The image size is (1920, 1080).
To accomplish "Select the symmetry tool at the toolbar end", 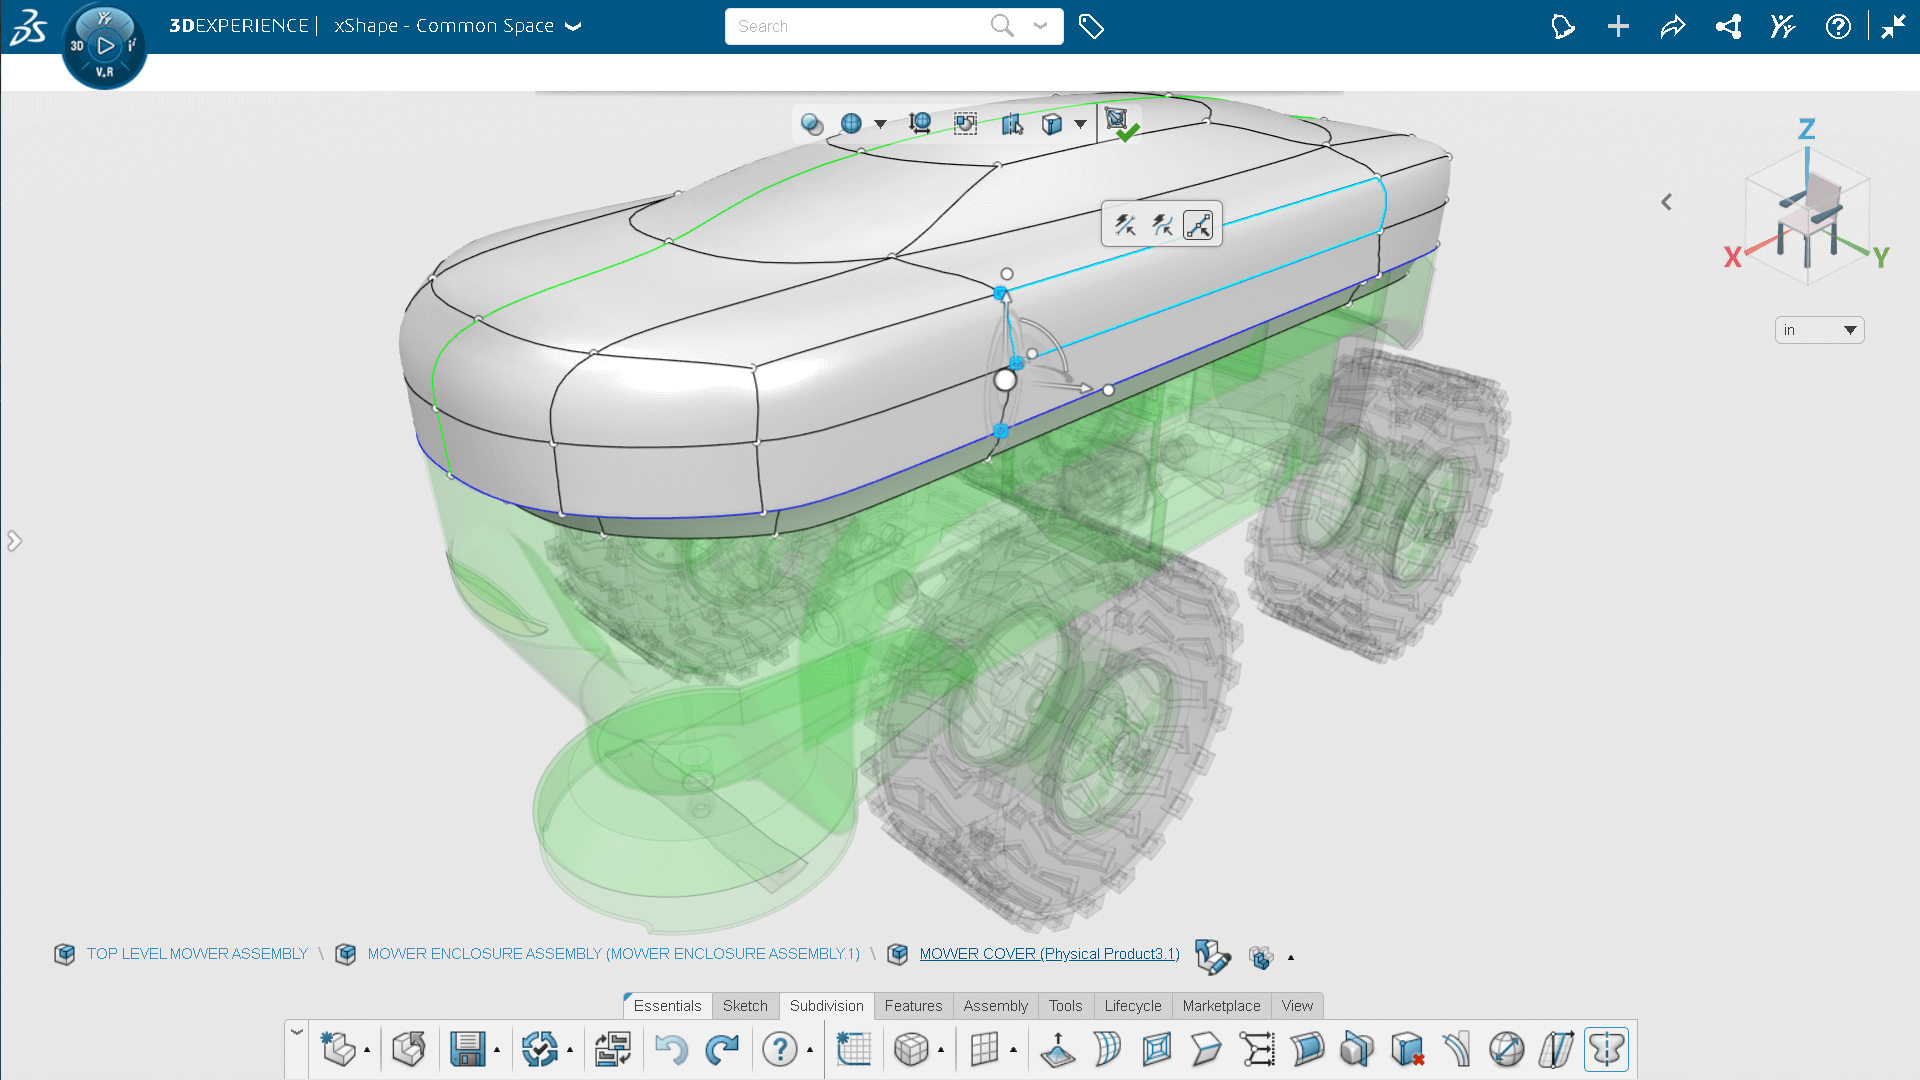I will click(1606, 1049).
